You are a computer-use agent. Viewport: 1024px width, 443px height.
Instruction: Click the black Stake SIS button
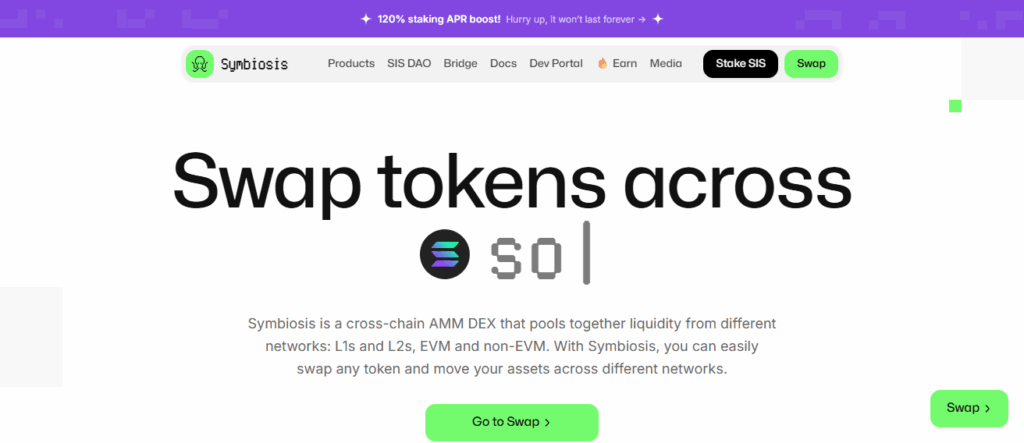tap(741, 64)
